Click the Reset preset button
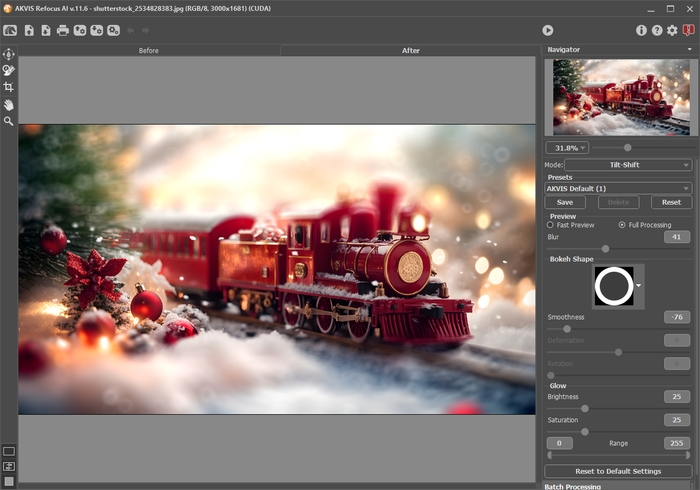This screenshot has width=700, height=490. (671, 202)
